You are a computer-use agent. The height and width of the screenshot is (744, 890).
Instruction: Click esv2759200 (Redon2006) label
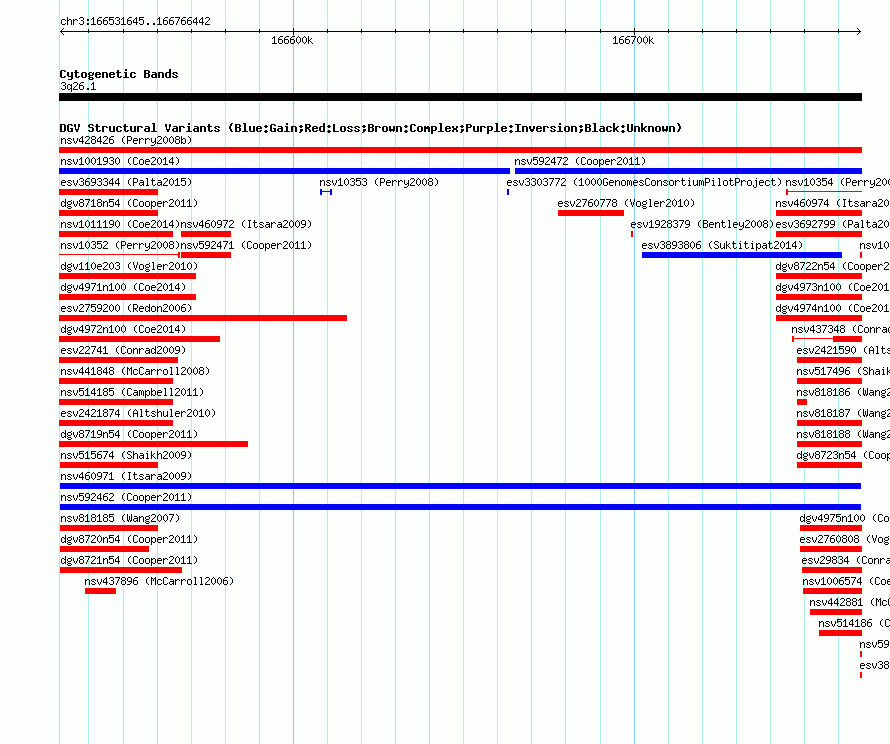tap(126, 308)
